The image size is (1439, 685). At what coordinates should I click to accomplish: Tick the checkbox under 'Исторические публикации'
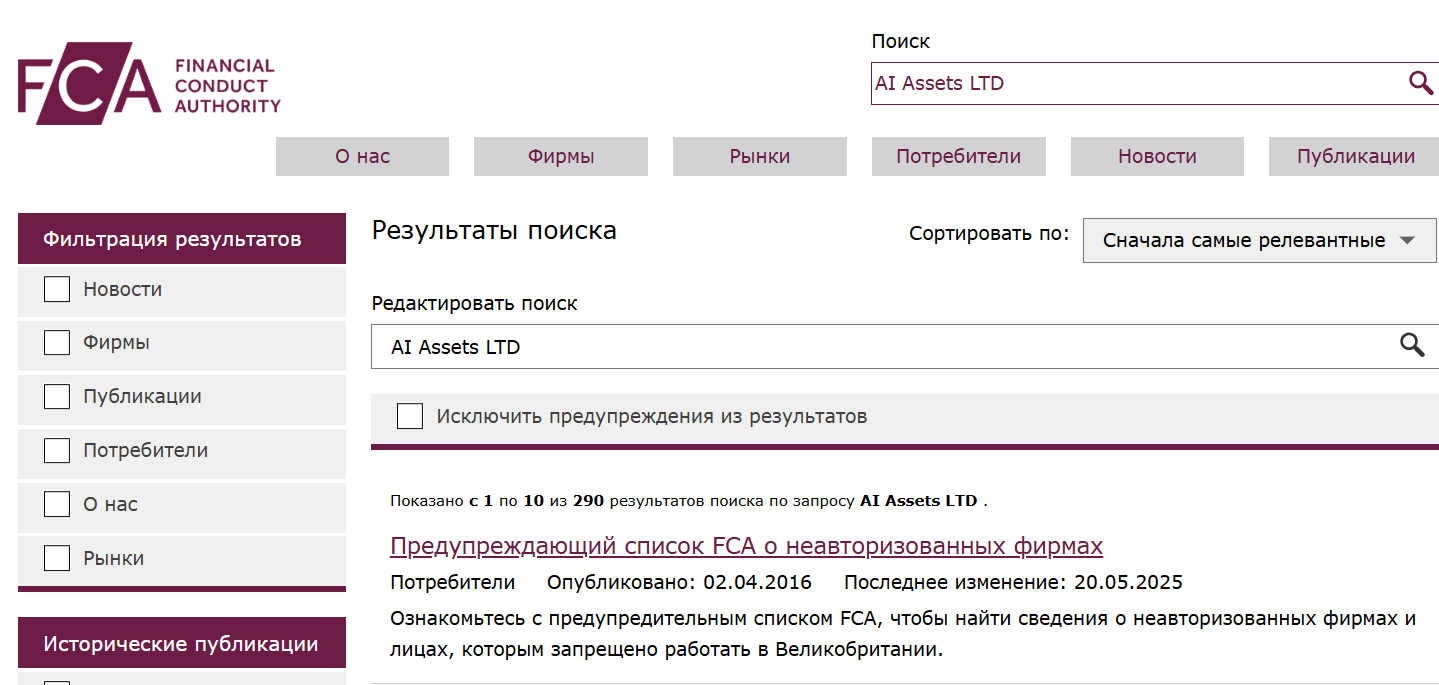(56, 681)
